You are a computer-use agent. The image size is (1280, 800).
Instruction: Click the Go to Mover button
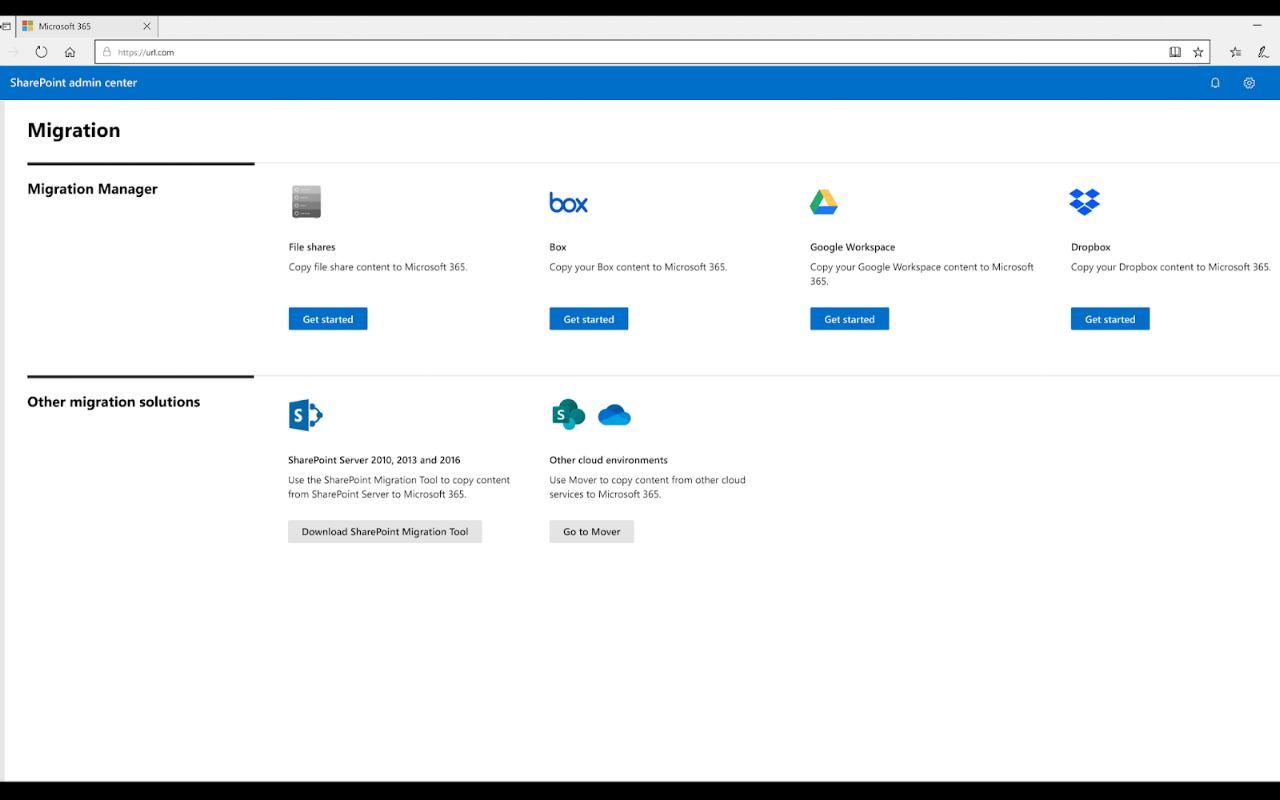(x=591, y=532)
